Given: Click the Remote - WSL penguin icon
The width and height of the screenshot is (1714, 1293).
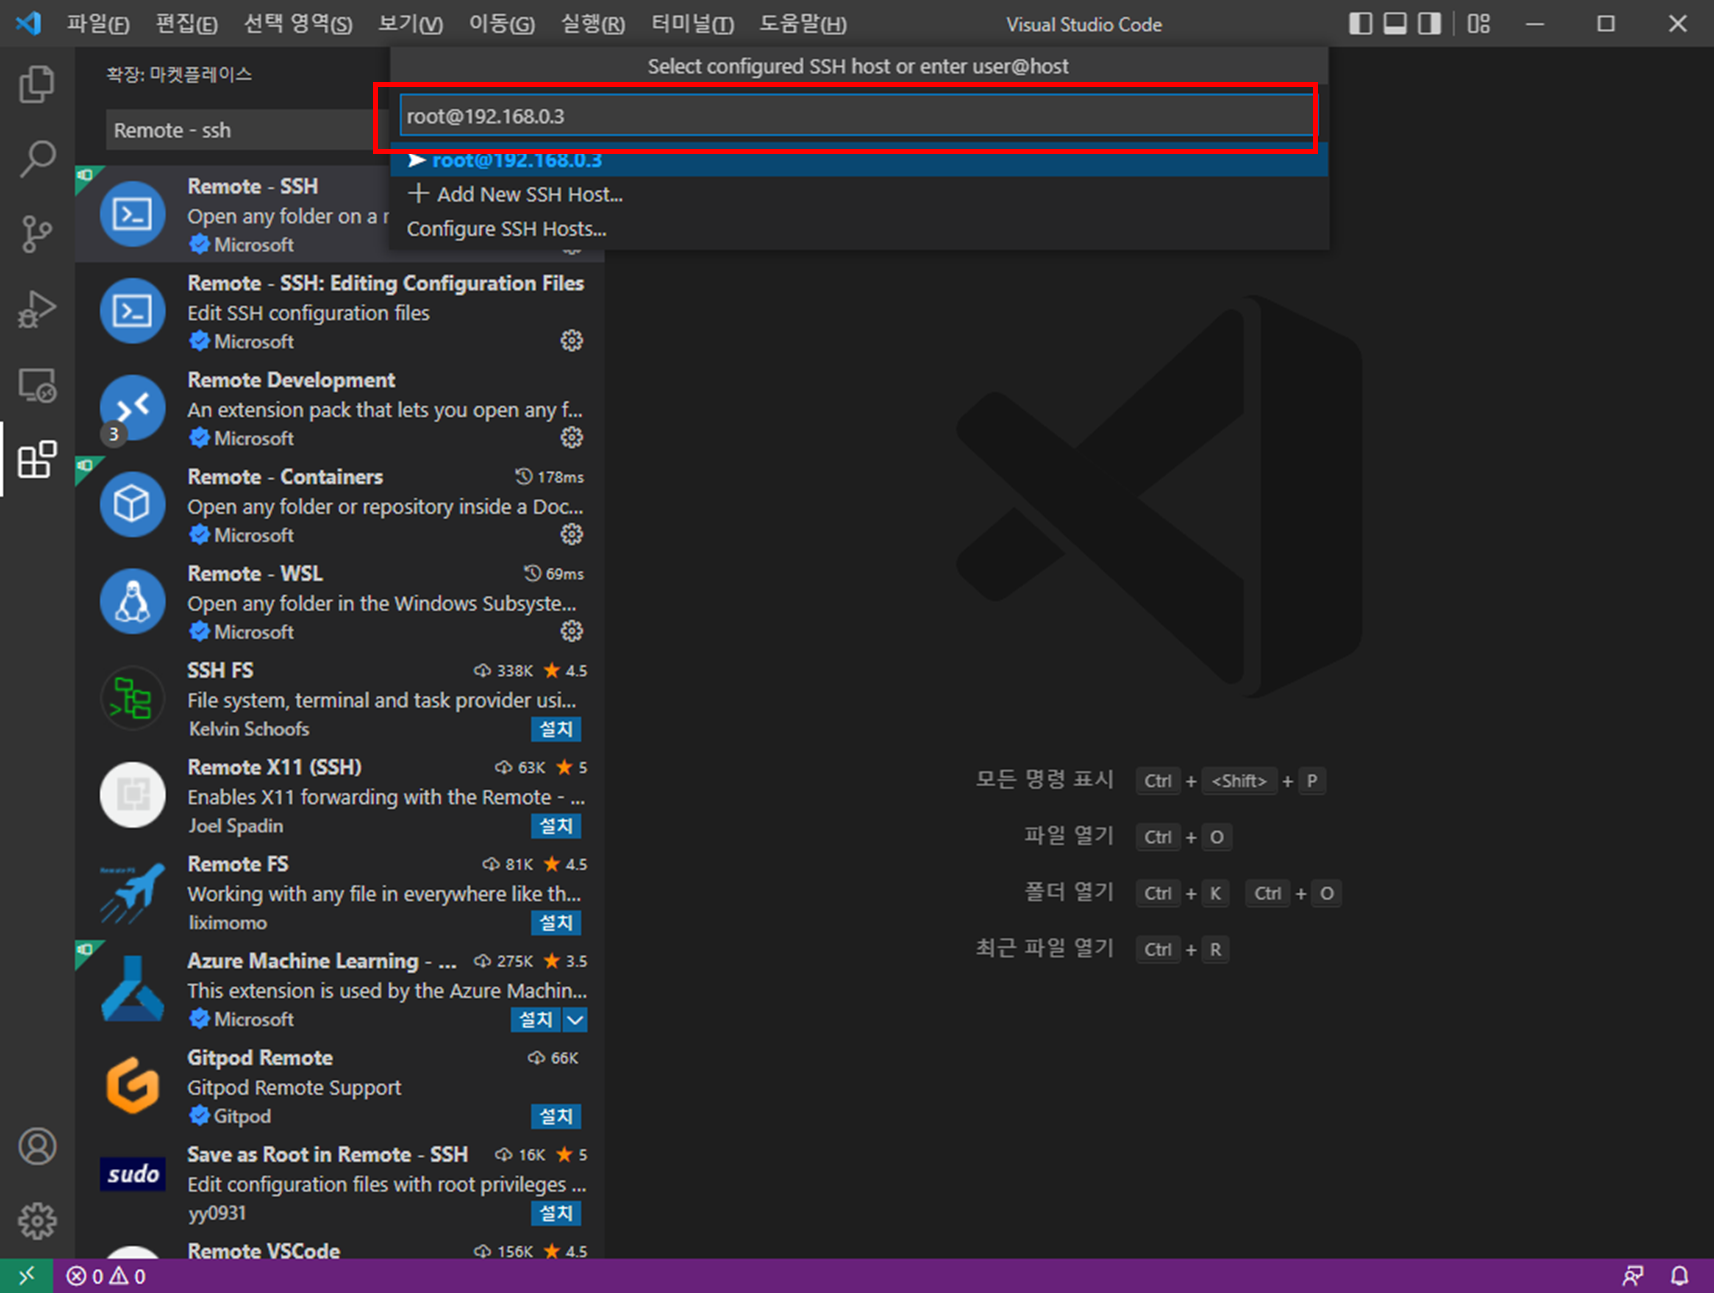Looking at the screenshot, I should [x=133, y=601].
